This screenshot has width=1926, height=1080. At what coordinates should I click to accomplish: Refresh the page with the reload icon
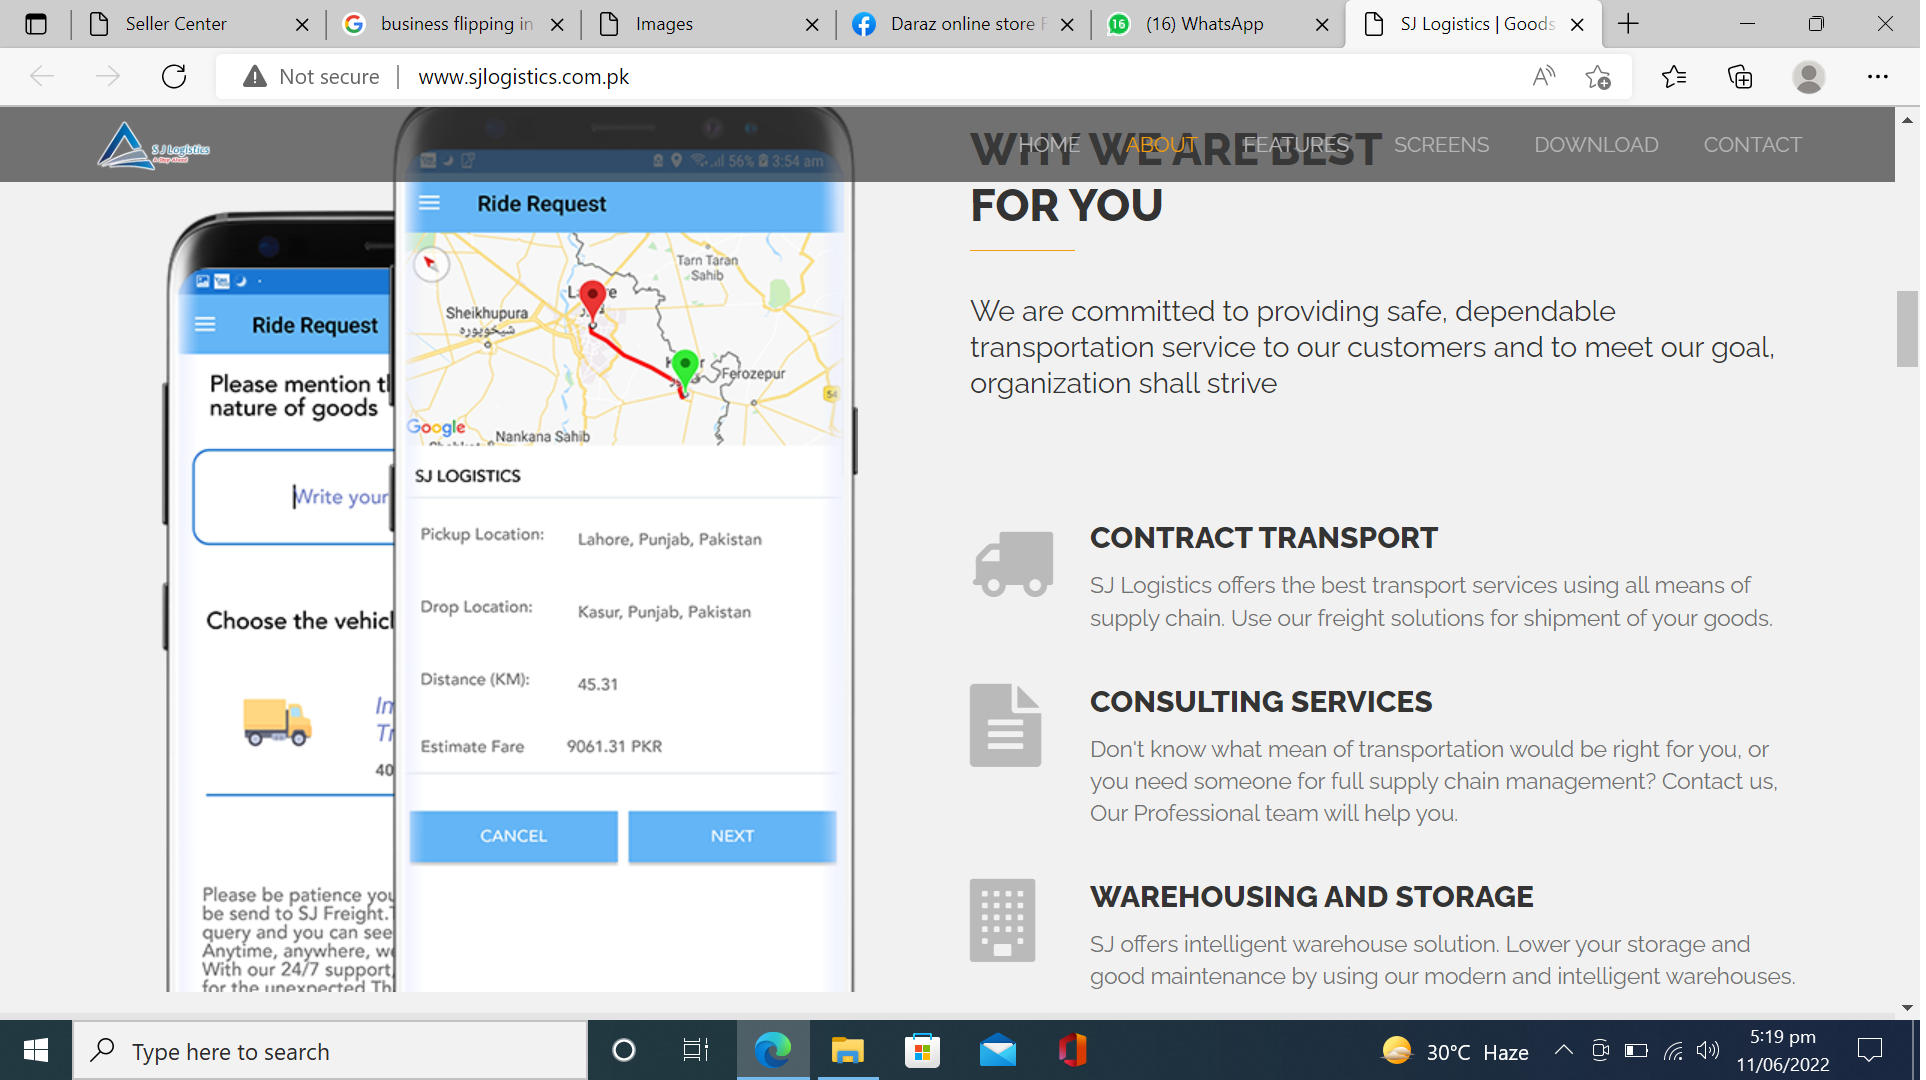pyautogui.click(x=174, y=77)
